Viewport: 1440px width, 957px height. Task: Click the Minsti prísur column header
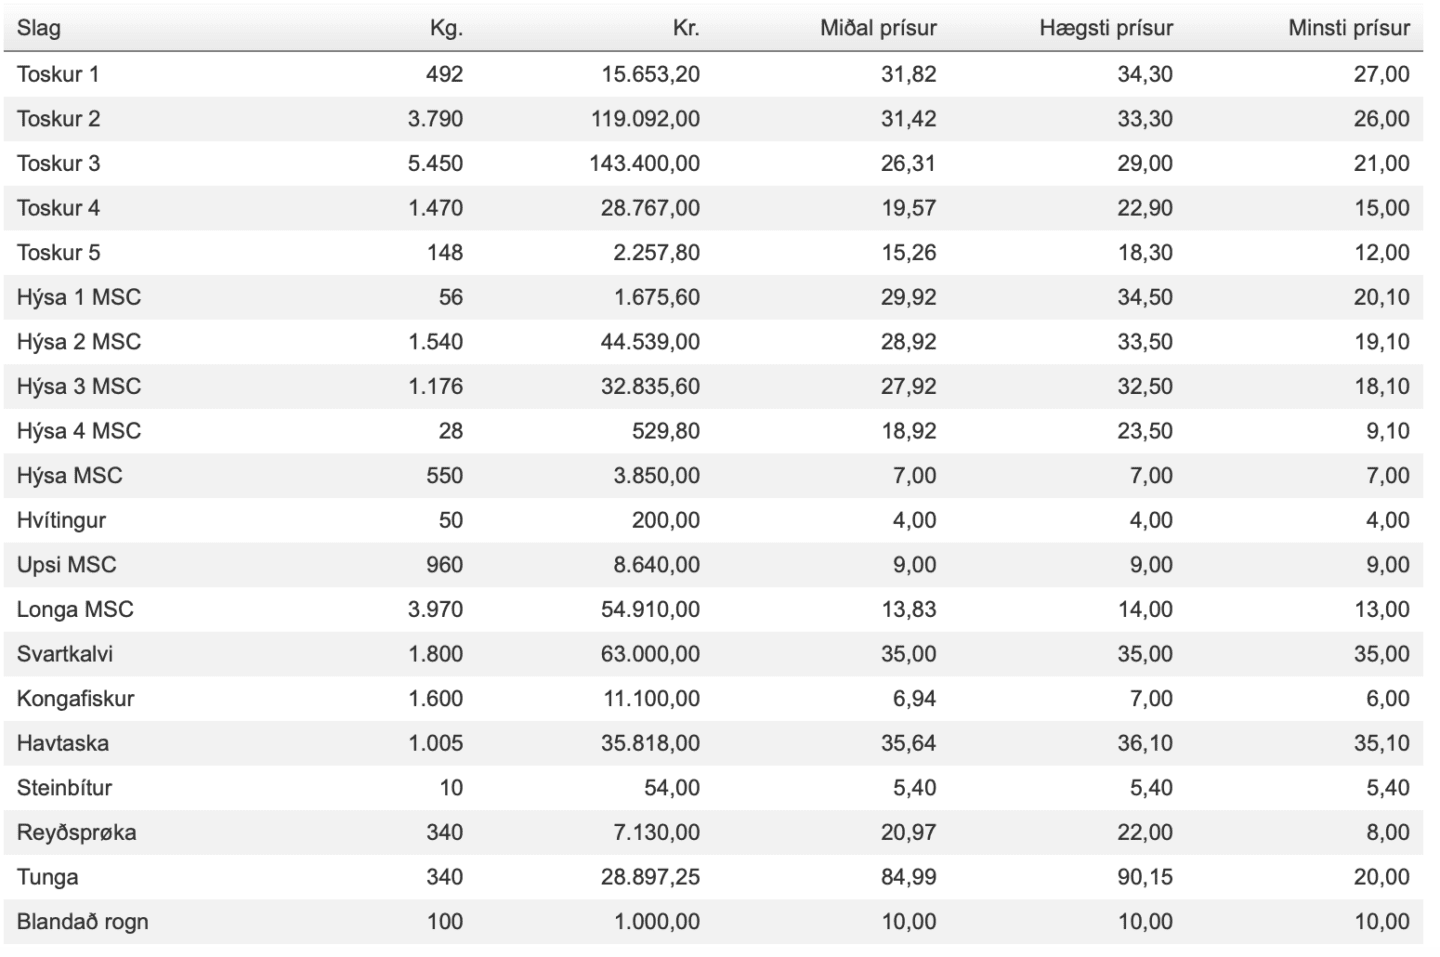coord(1349,28)
